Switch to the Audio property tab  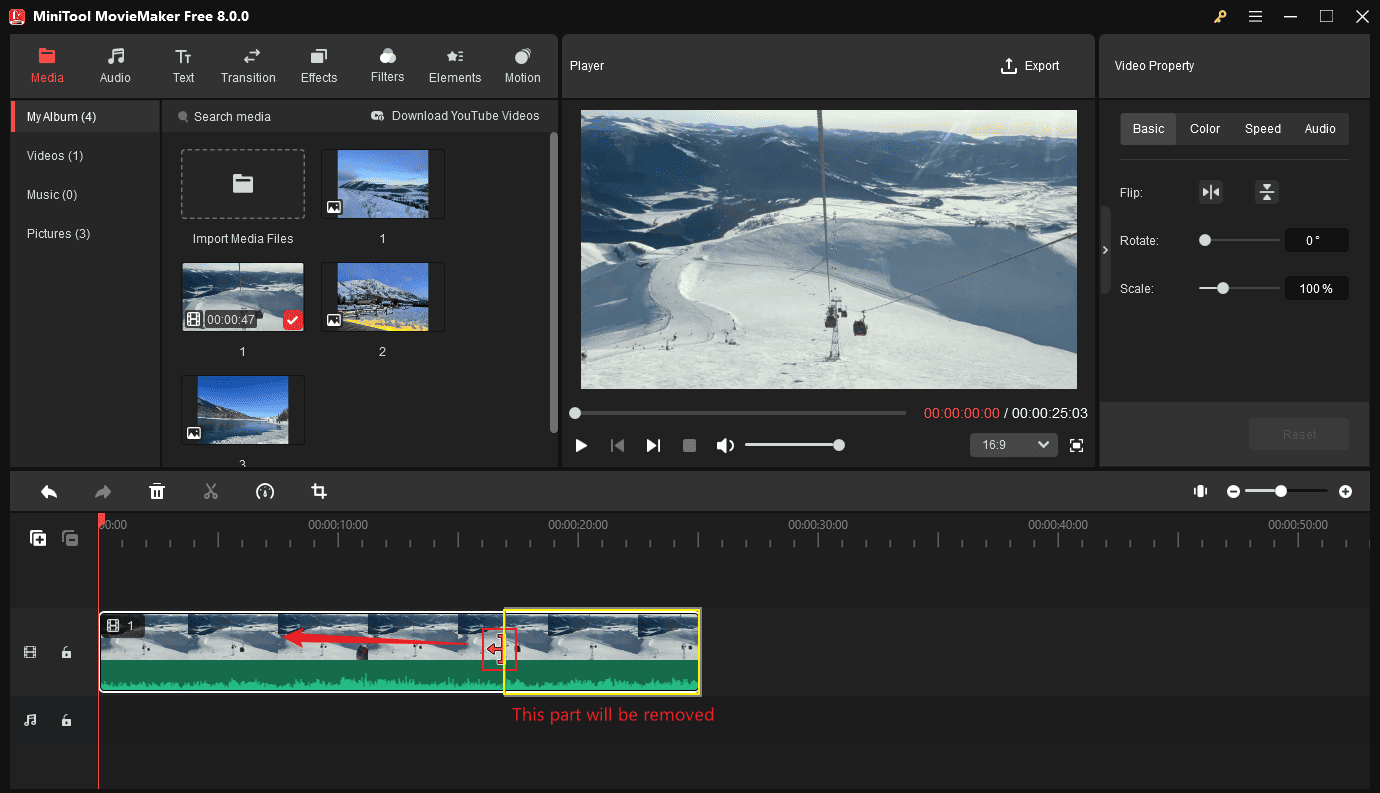click(1320, 129)
